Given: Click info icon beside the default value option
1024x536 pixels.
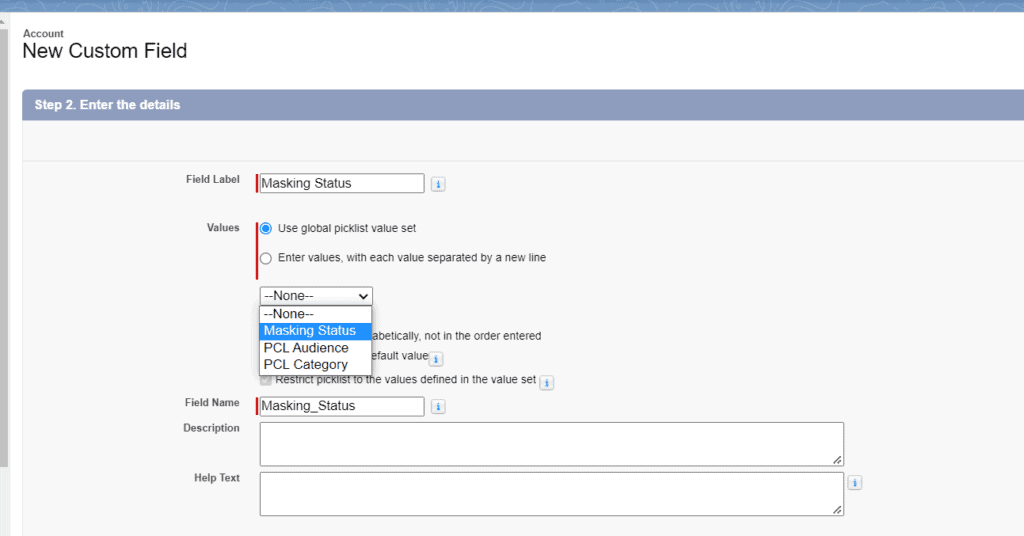Looking at the screenshot, I should (x=436, y=358).
